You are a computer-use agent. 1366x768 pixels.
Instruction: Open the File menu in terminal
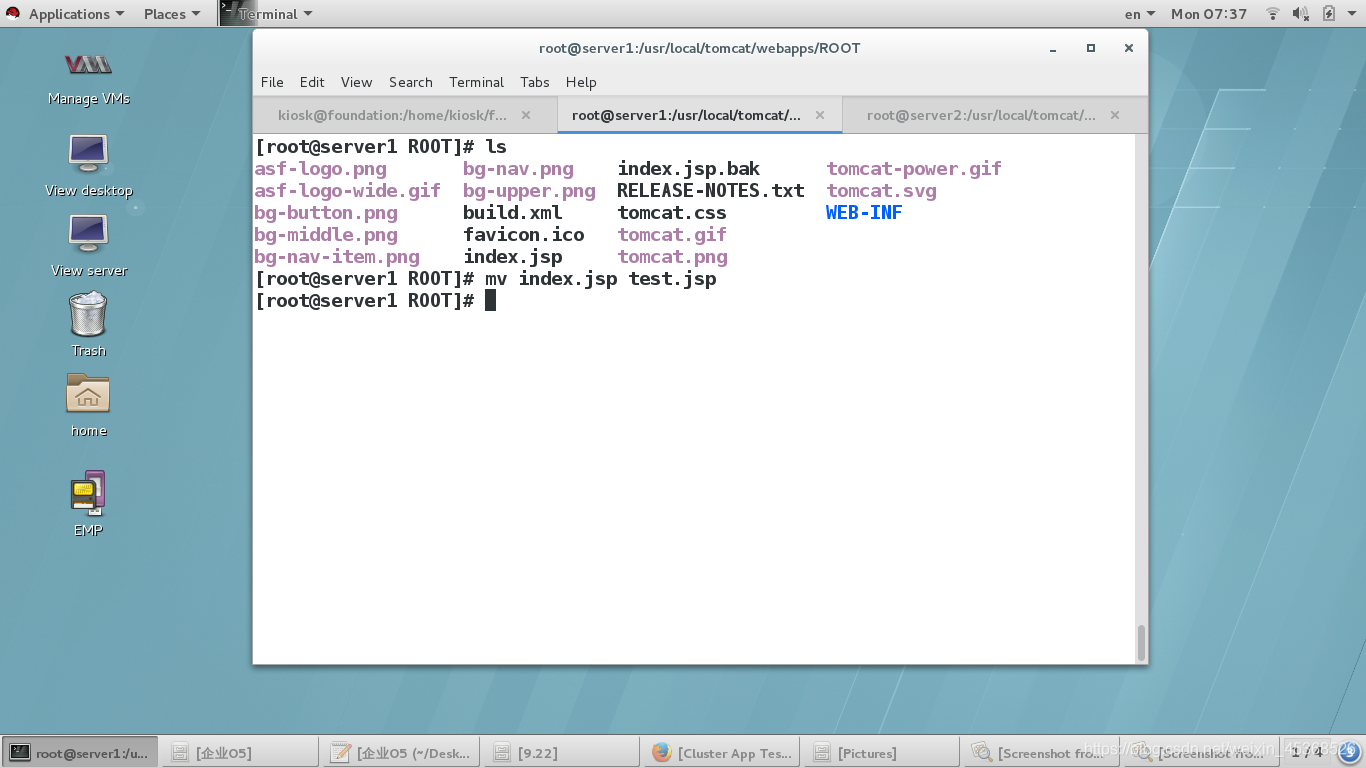[x=272, y=82]
